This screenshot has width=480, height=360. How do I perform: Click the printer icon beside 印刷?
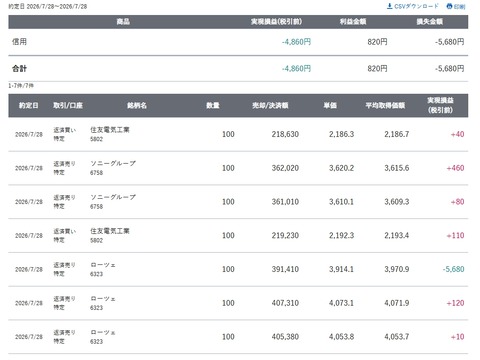(x=449, y=6)
